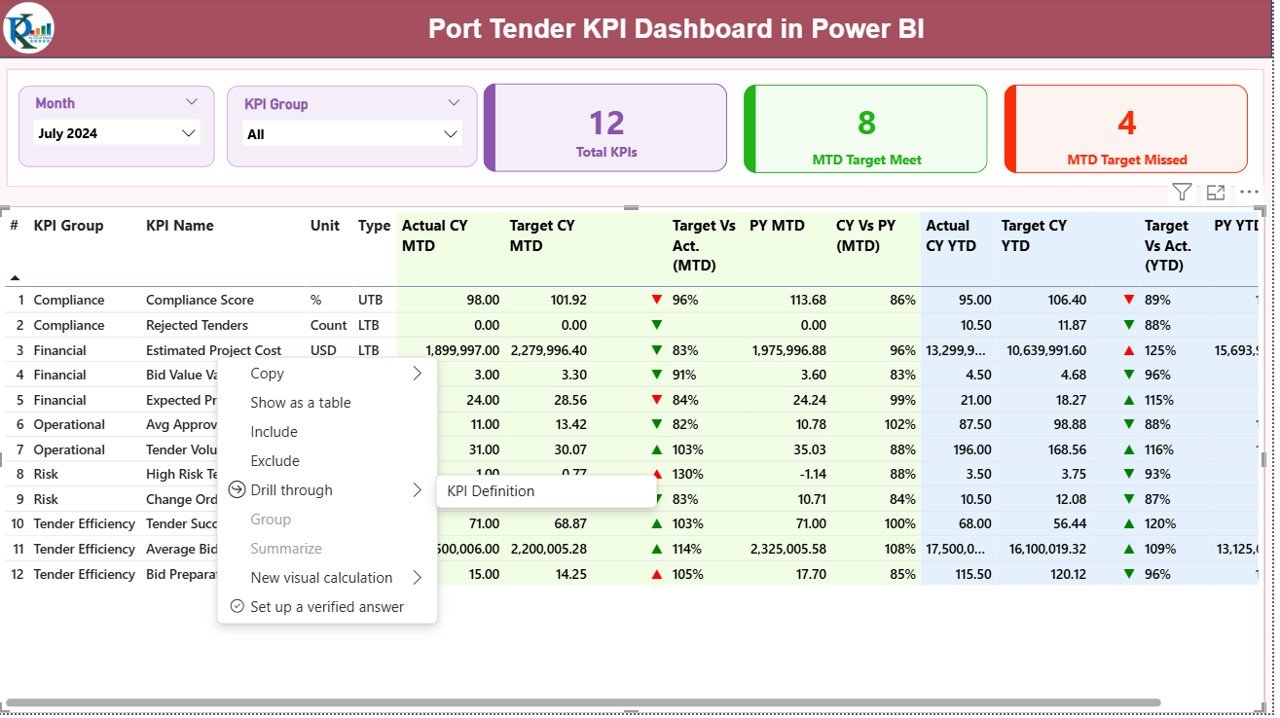Image resolution: width=1280 pixels, height=718 pixels.
Task: Select Show as a table
Action: (x=300, y=402)
